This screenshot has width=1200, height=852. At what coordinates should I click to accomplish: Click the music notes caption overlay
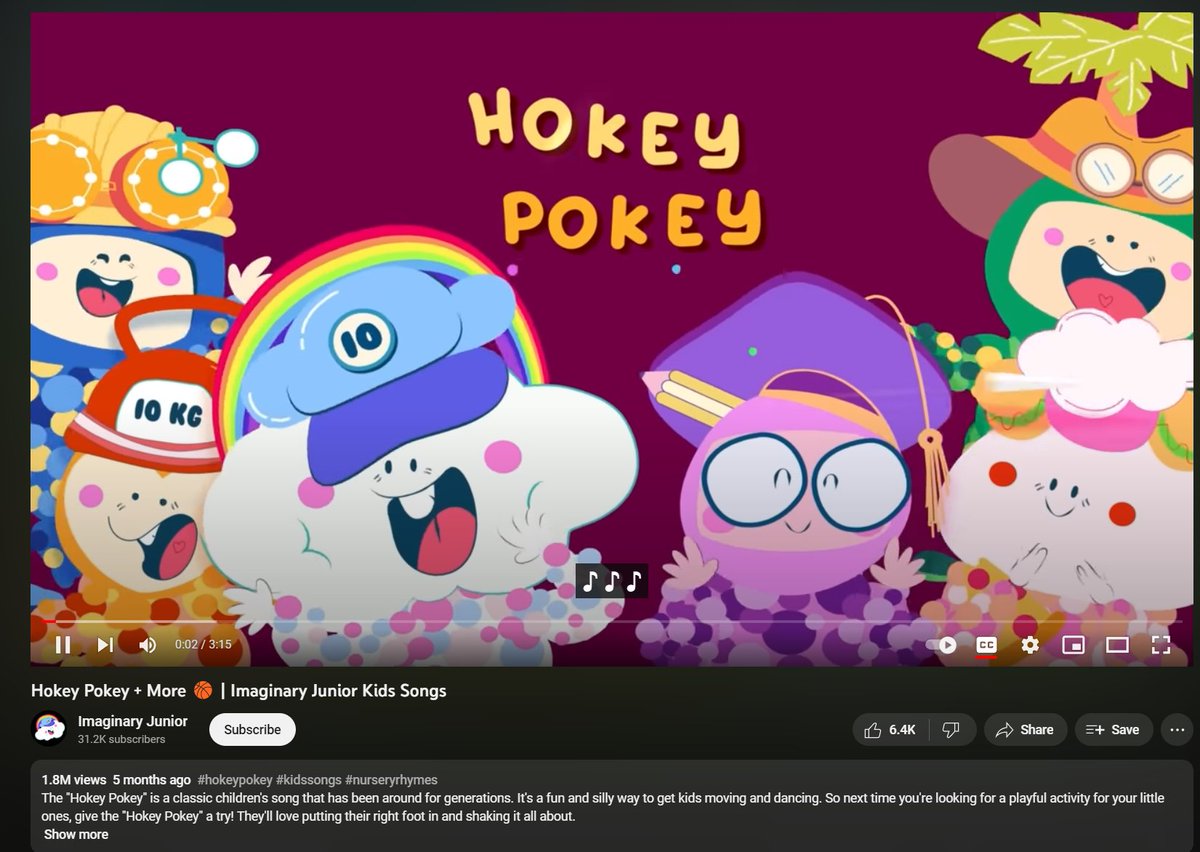click(611, 581)
